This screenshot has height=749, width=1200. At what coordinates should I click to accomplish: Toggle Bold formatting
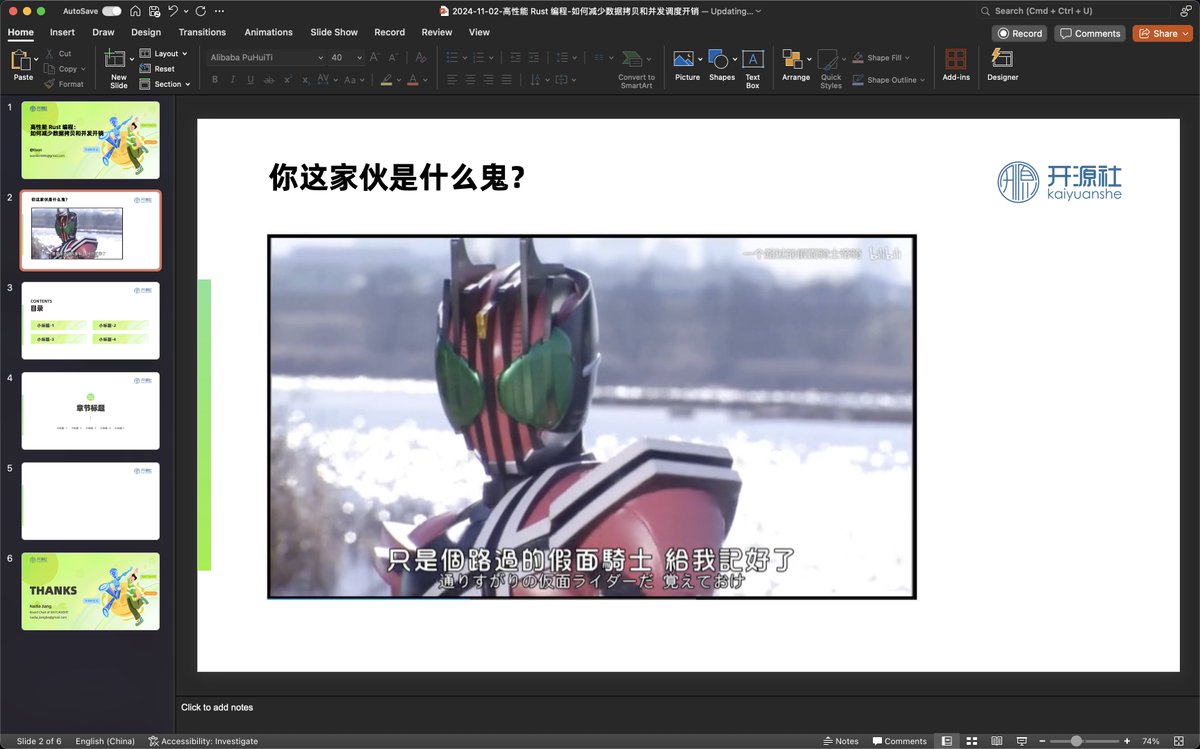(x=214, y=80)
